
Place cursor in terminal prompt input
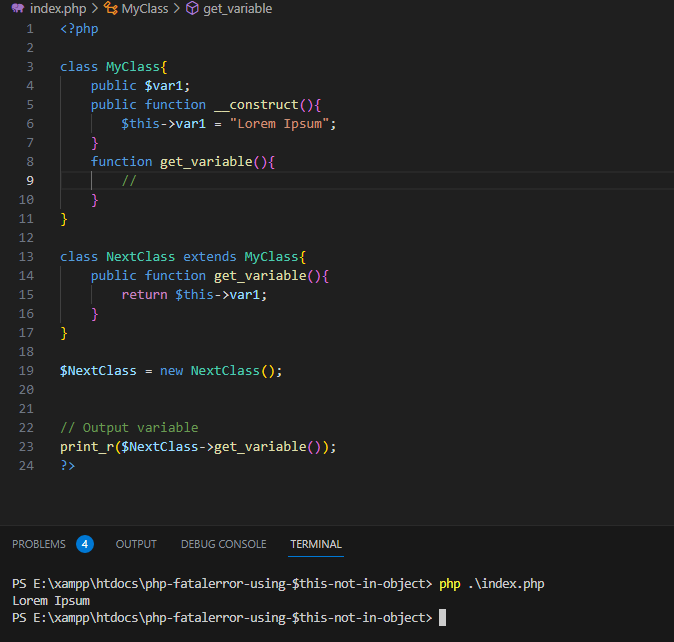click(442, 618)
